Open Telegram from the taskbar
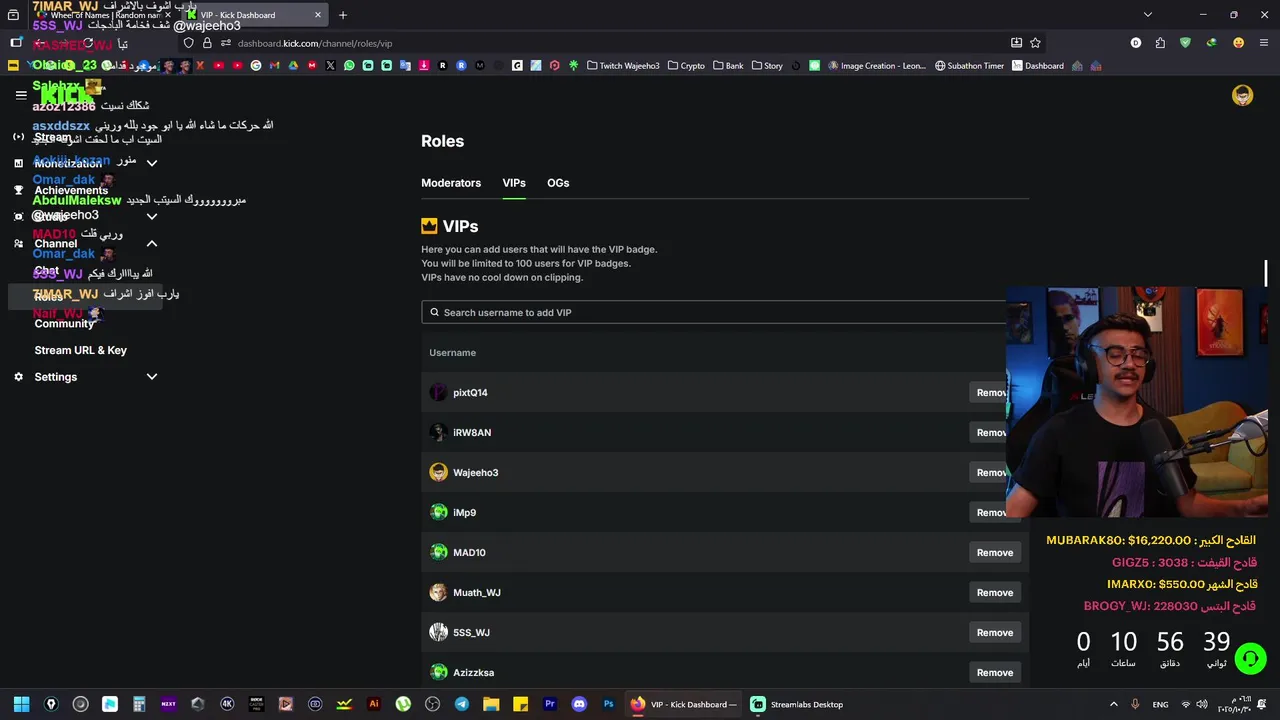 (x=461, y=704)
